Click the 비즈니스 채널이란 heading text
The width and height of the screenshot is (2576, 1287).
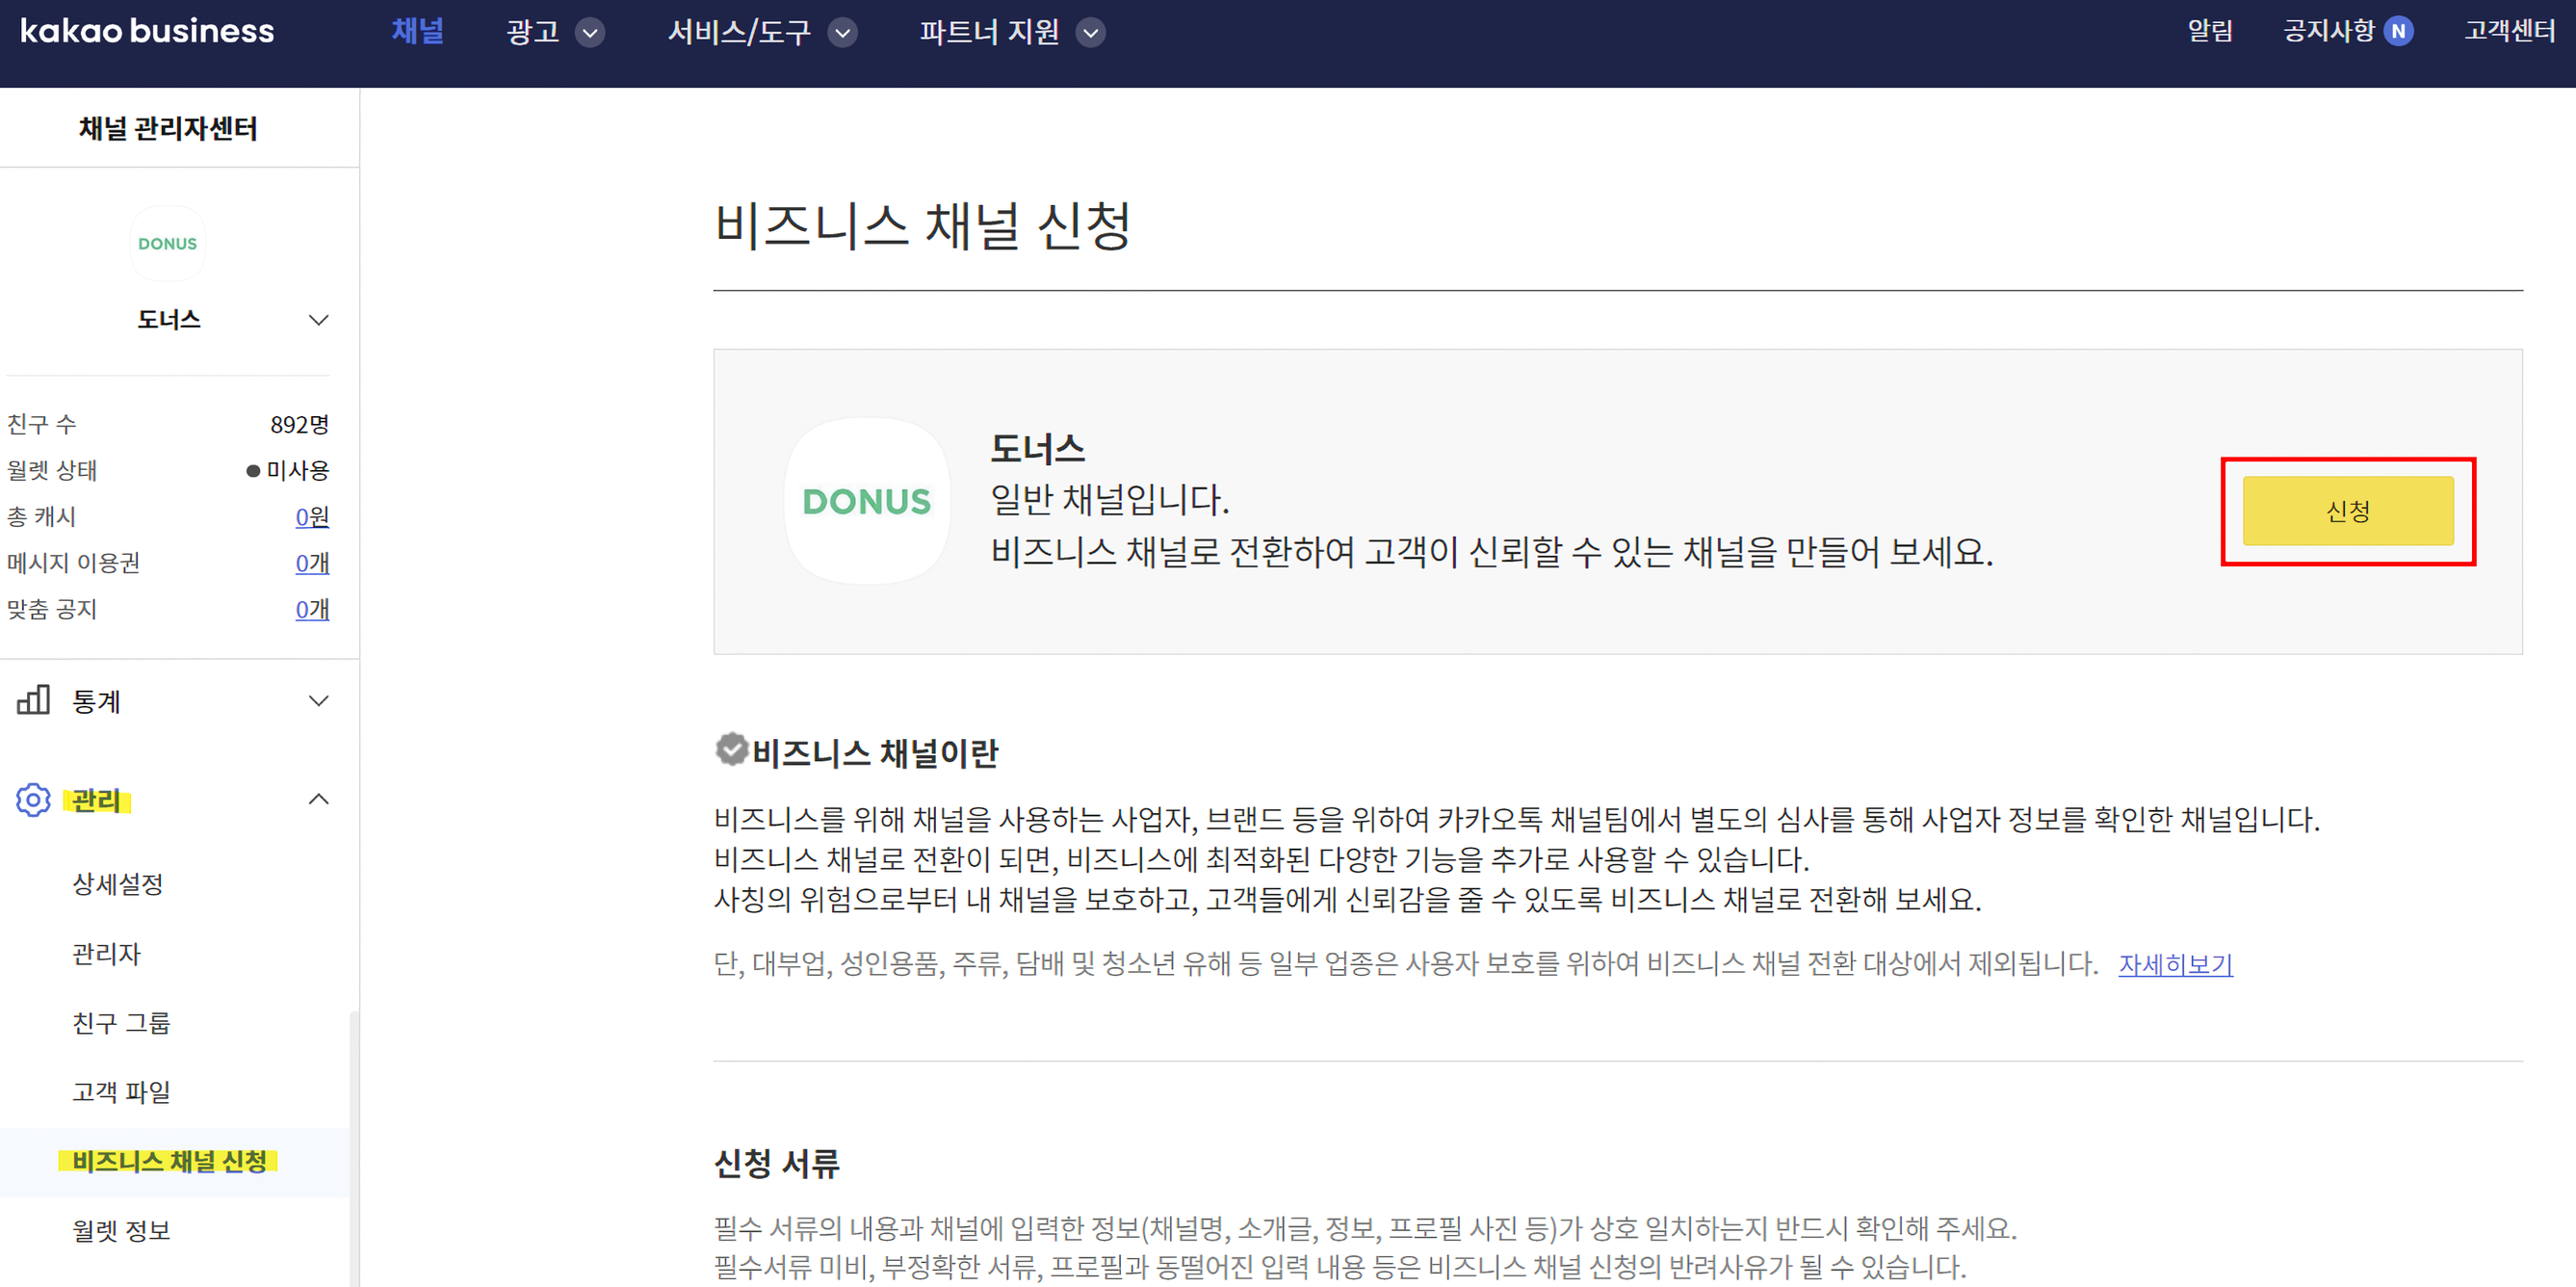point(875,753)
